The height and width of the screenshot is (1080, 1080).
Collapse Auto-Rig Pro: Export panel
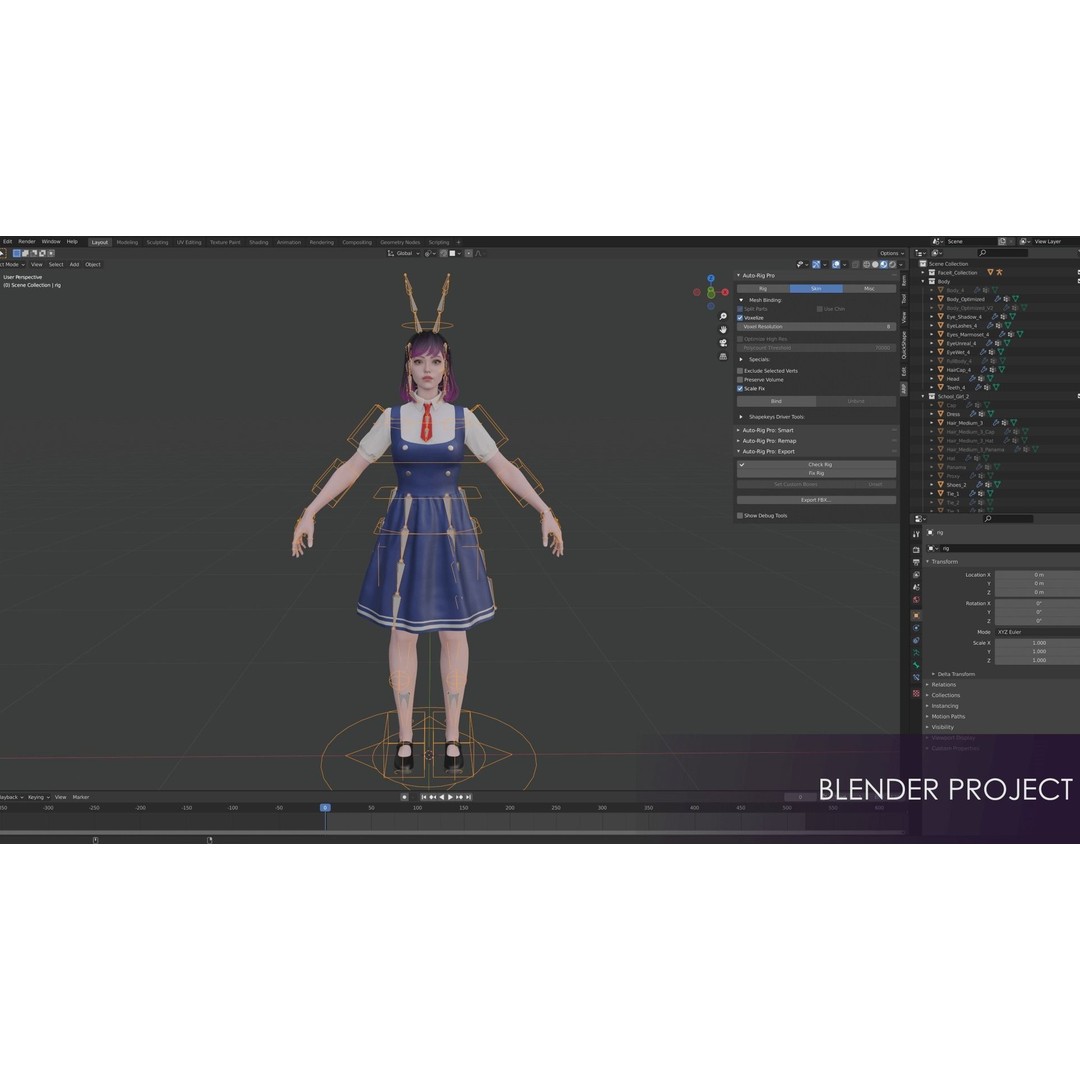(x=738, y=451)
